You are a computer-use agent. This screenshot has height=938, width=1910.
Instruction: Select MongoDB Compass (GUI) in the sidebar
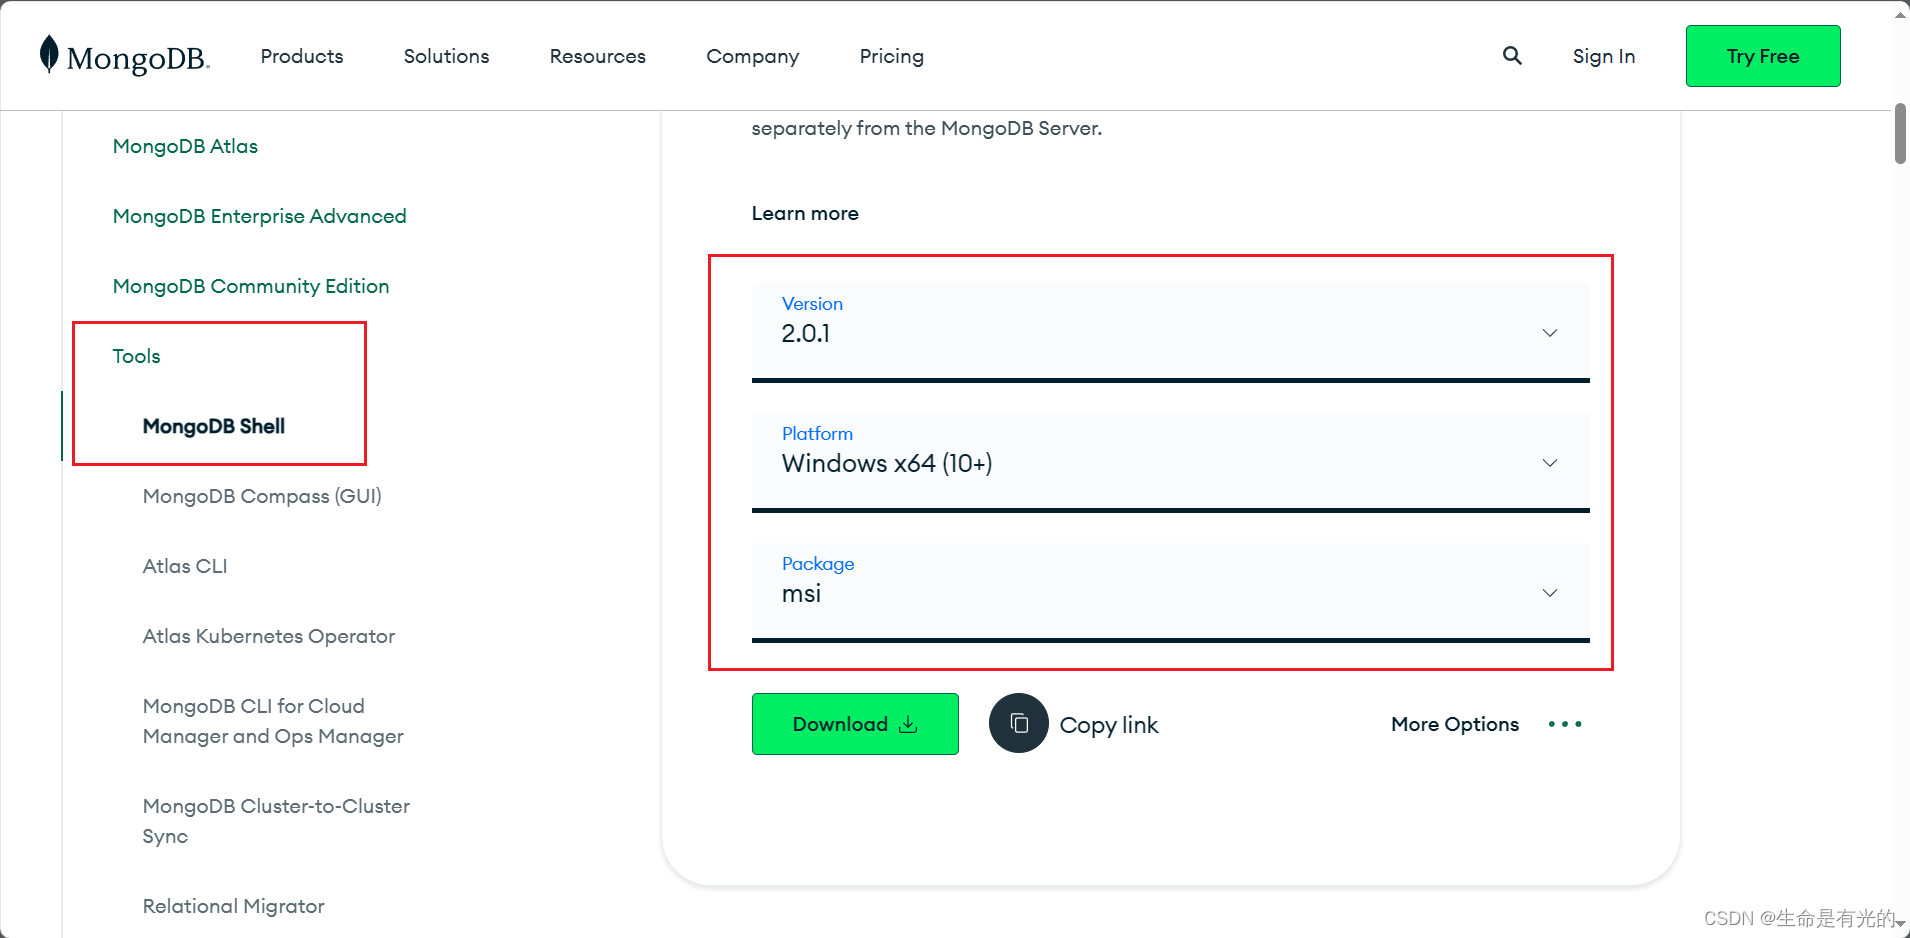[262, 496]
